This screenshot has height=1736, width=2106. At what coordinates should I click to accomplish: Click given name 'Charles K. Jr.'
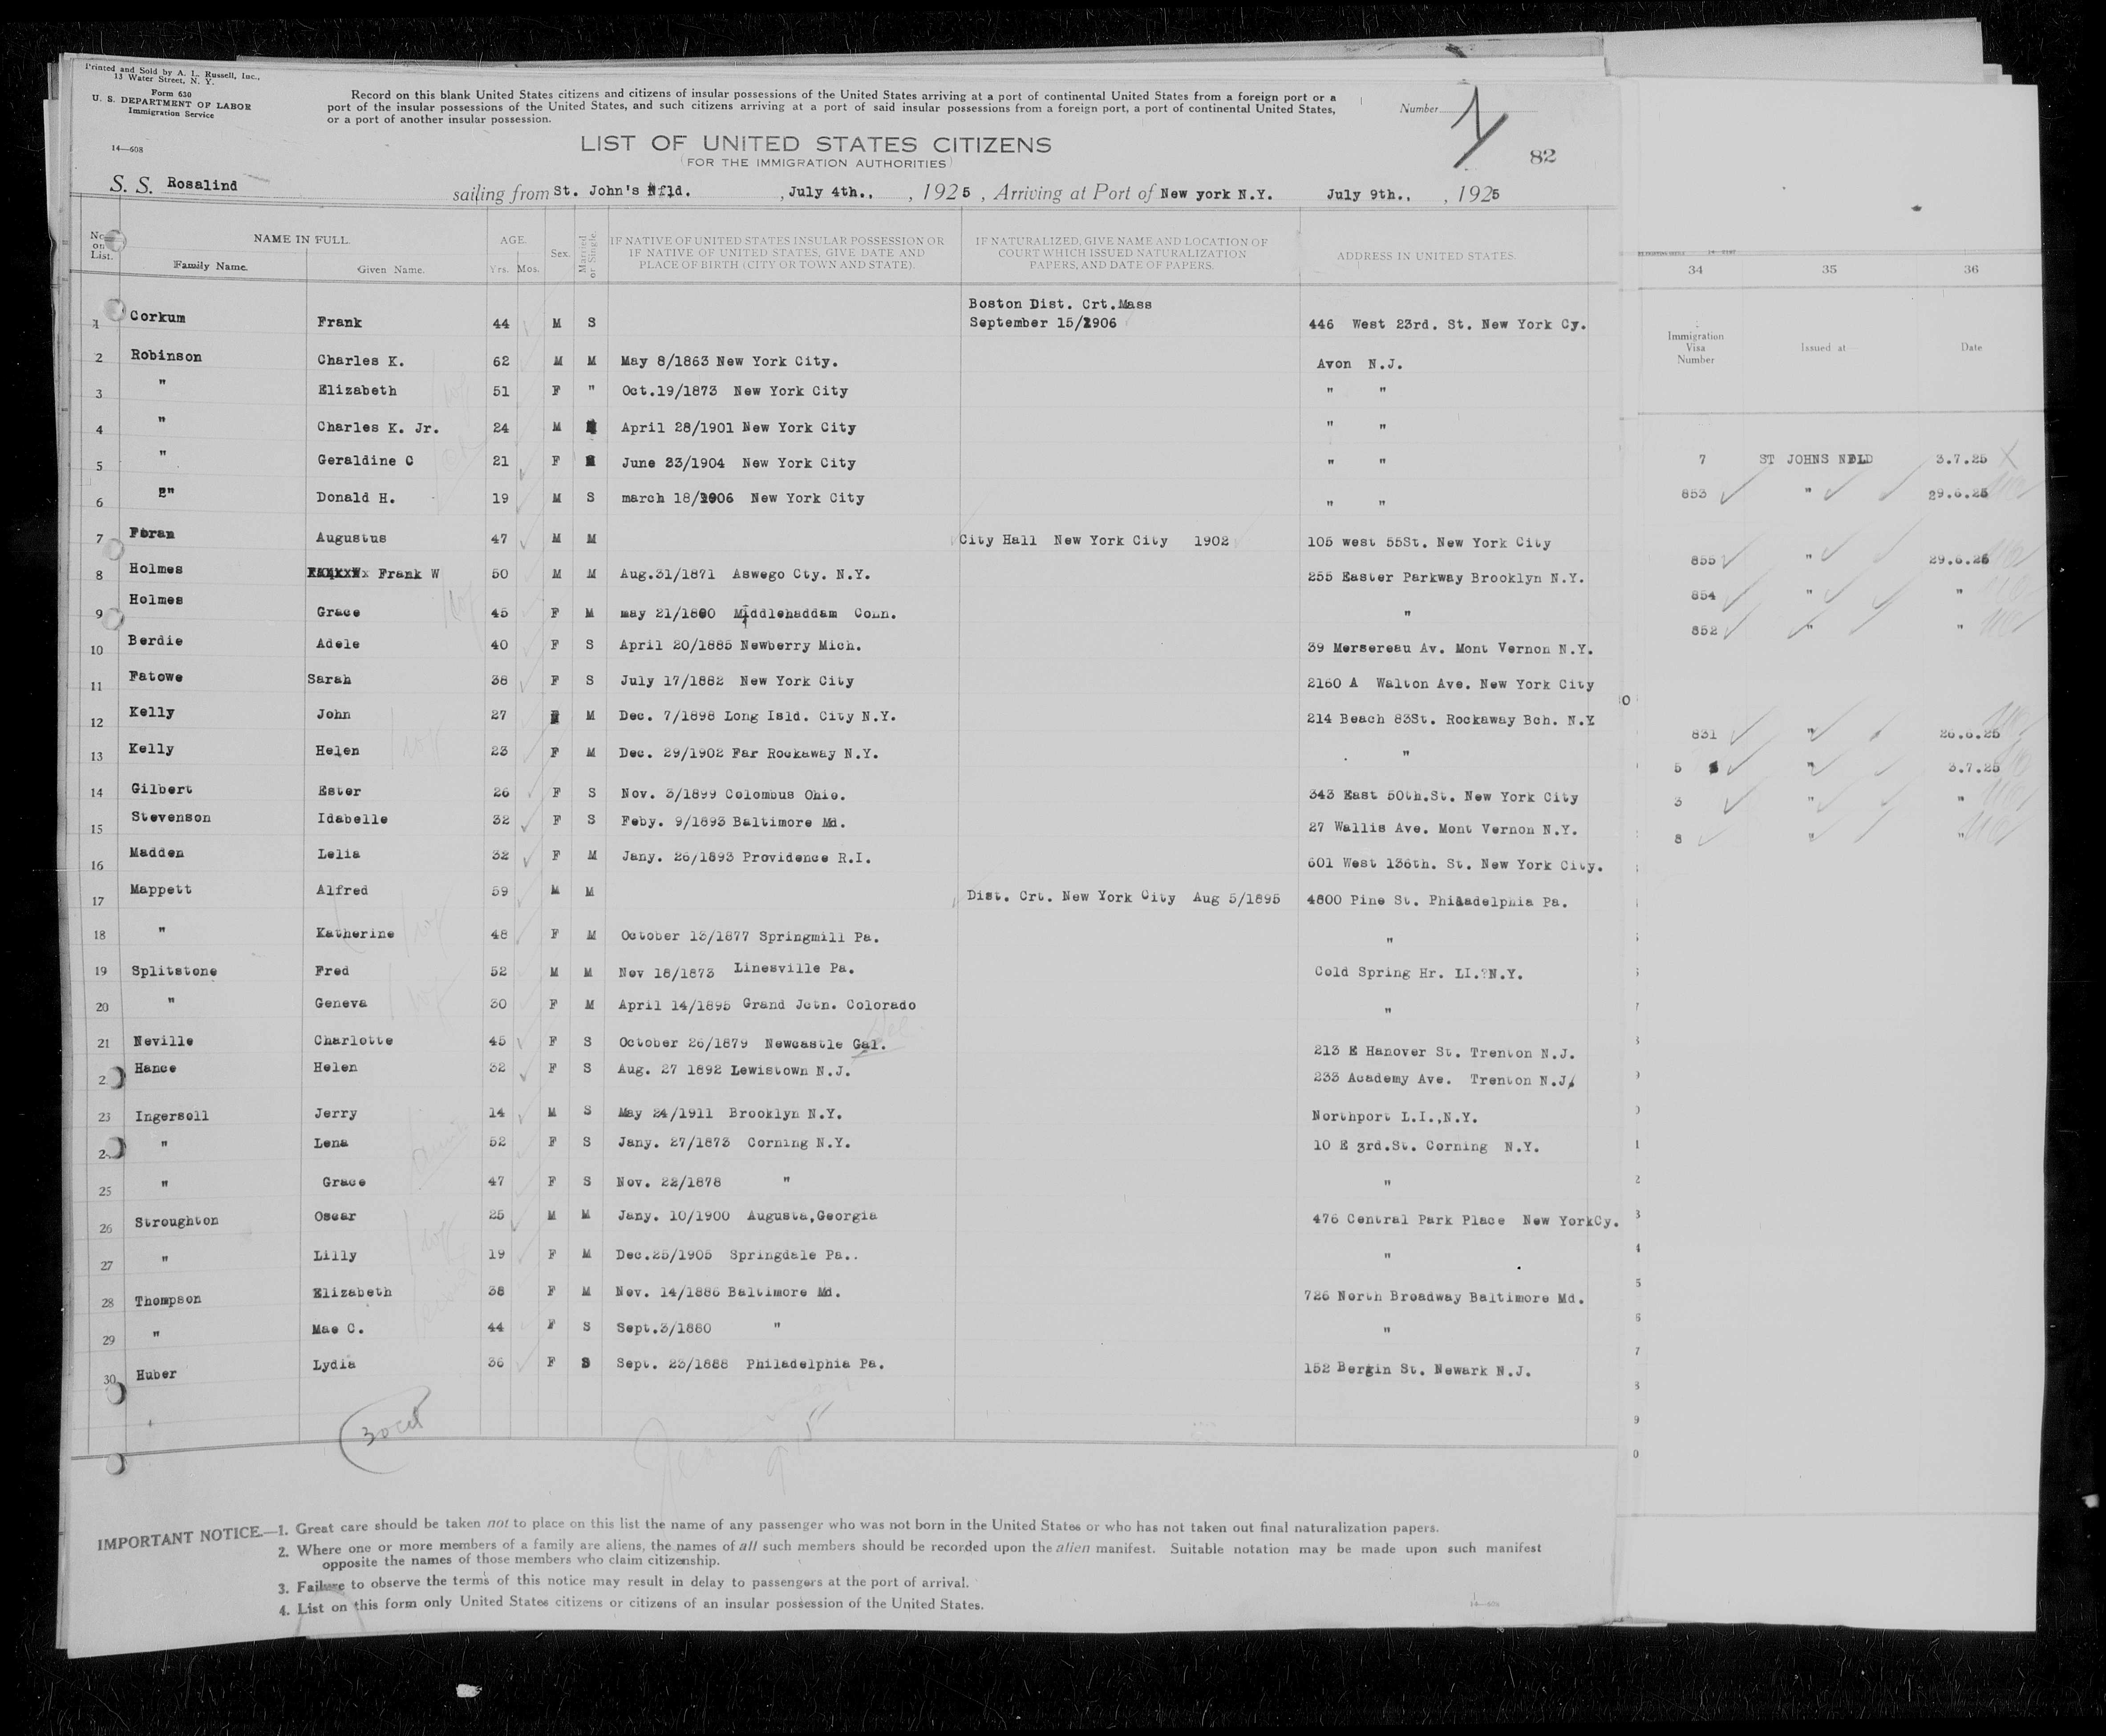pyautogui.click(x=377, y=427)
